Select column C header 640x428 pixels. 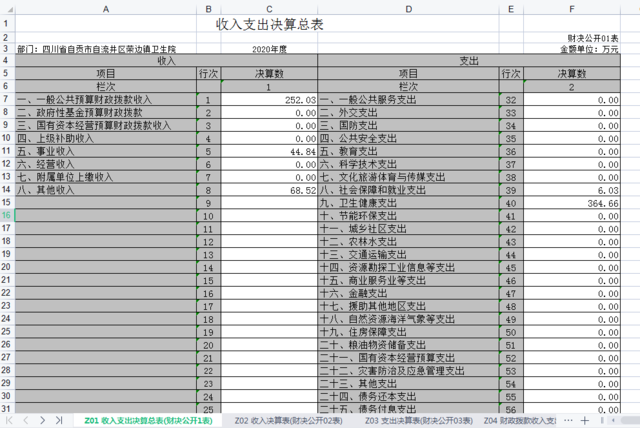point(269,8)
